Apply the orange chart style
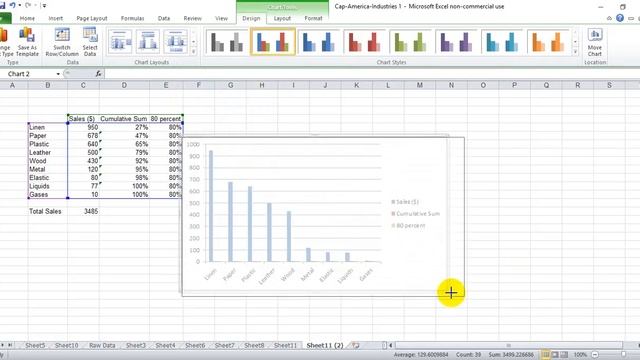 click(x=548, y=42)
